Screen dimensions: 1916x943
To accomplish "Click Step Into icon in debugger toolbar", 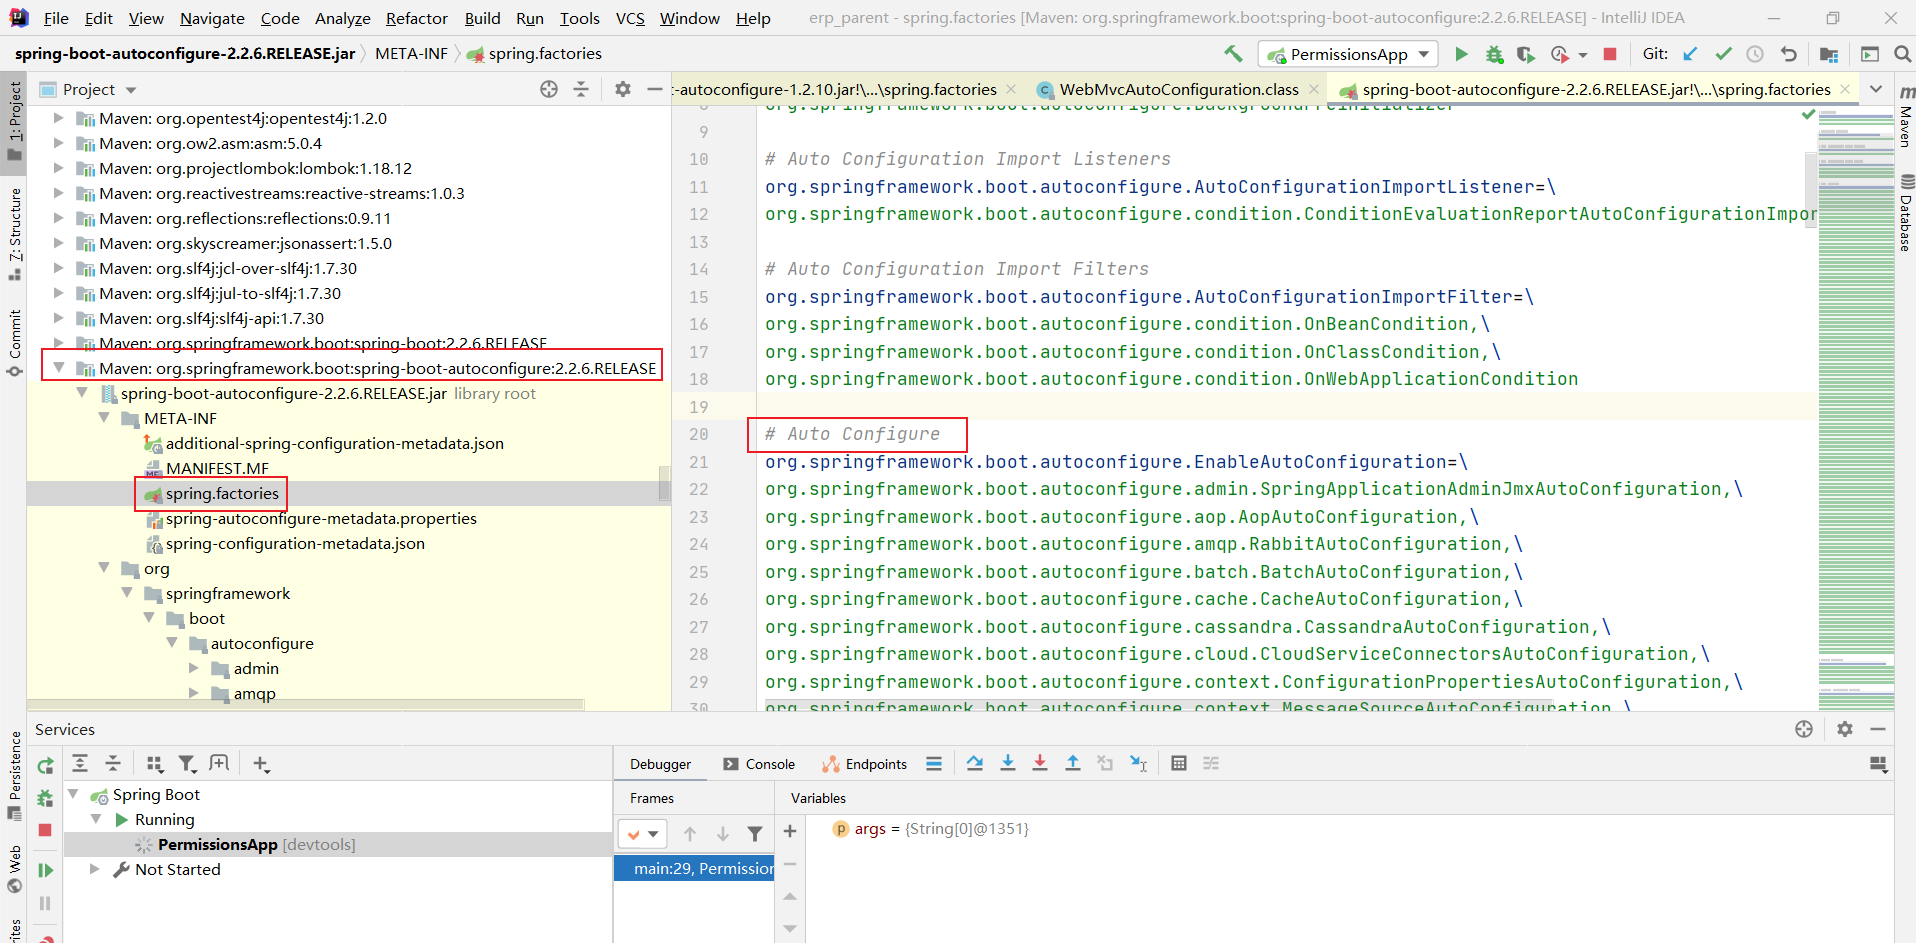I will point(1008,763).
